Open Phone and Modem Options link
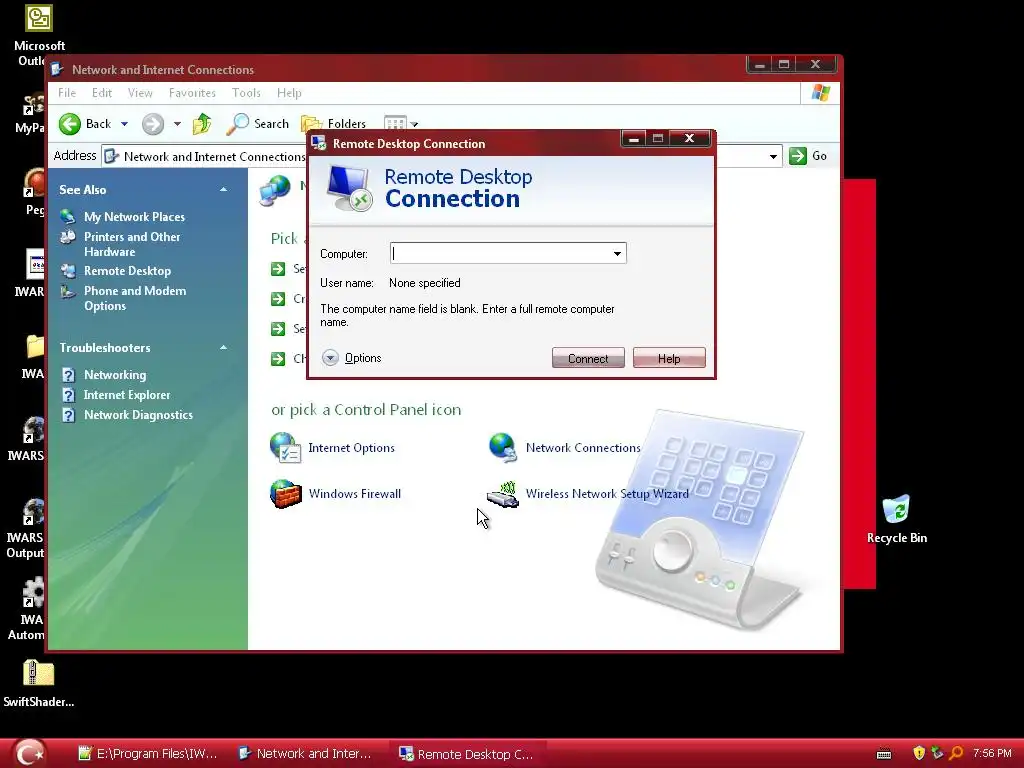The image size is (1024, 768). (135, 298)
